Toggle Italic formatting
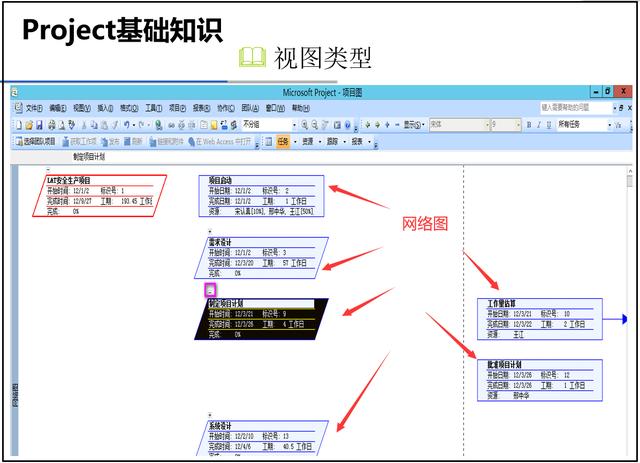 point(539,125)
